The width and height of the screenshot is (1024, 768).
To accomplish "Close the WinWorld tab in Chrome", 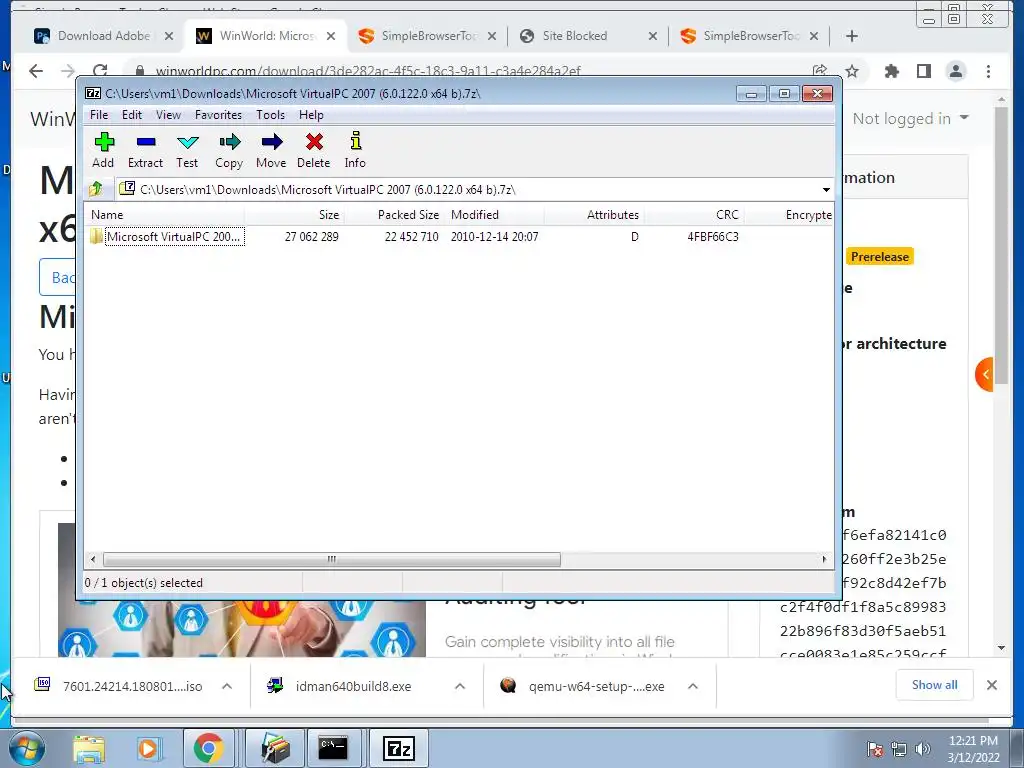I will tap(331, 36).
